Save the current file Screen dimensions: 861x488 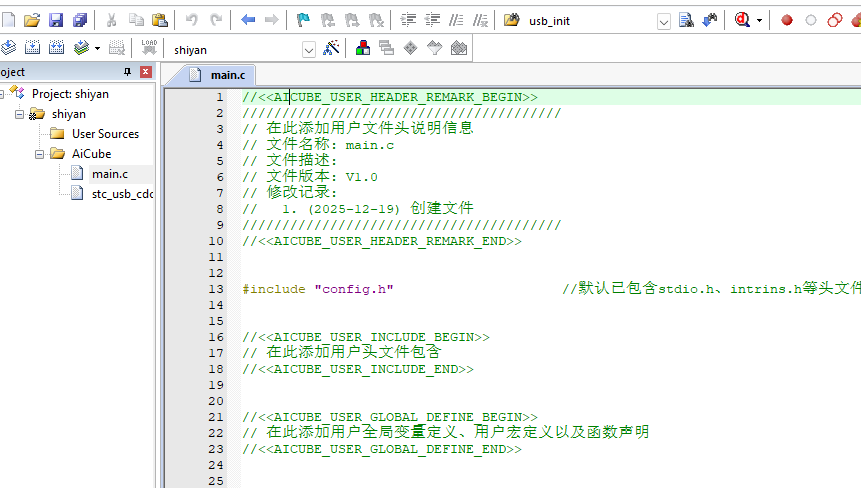(x=56, y=20)
